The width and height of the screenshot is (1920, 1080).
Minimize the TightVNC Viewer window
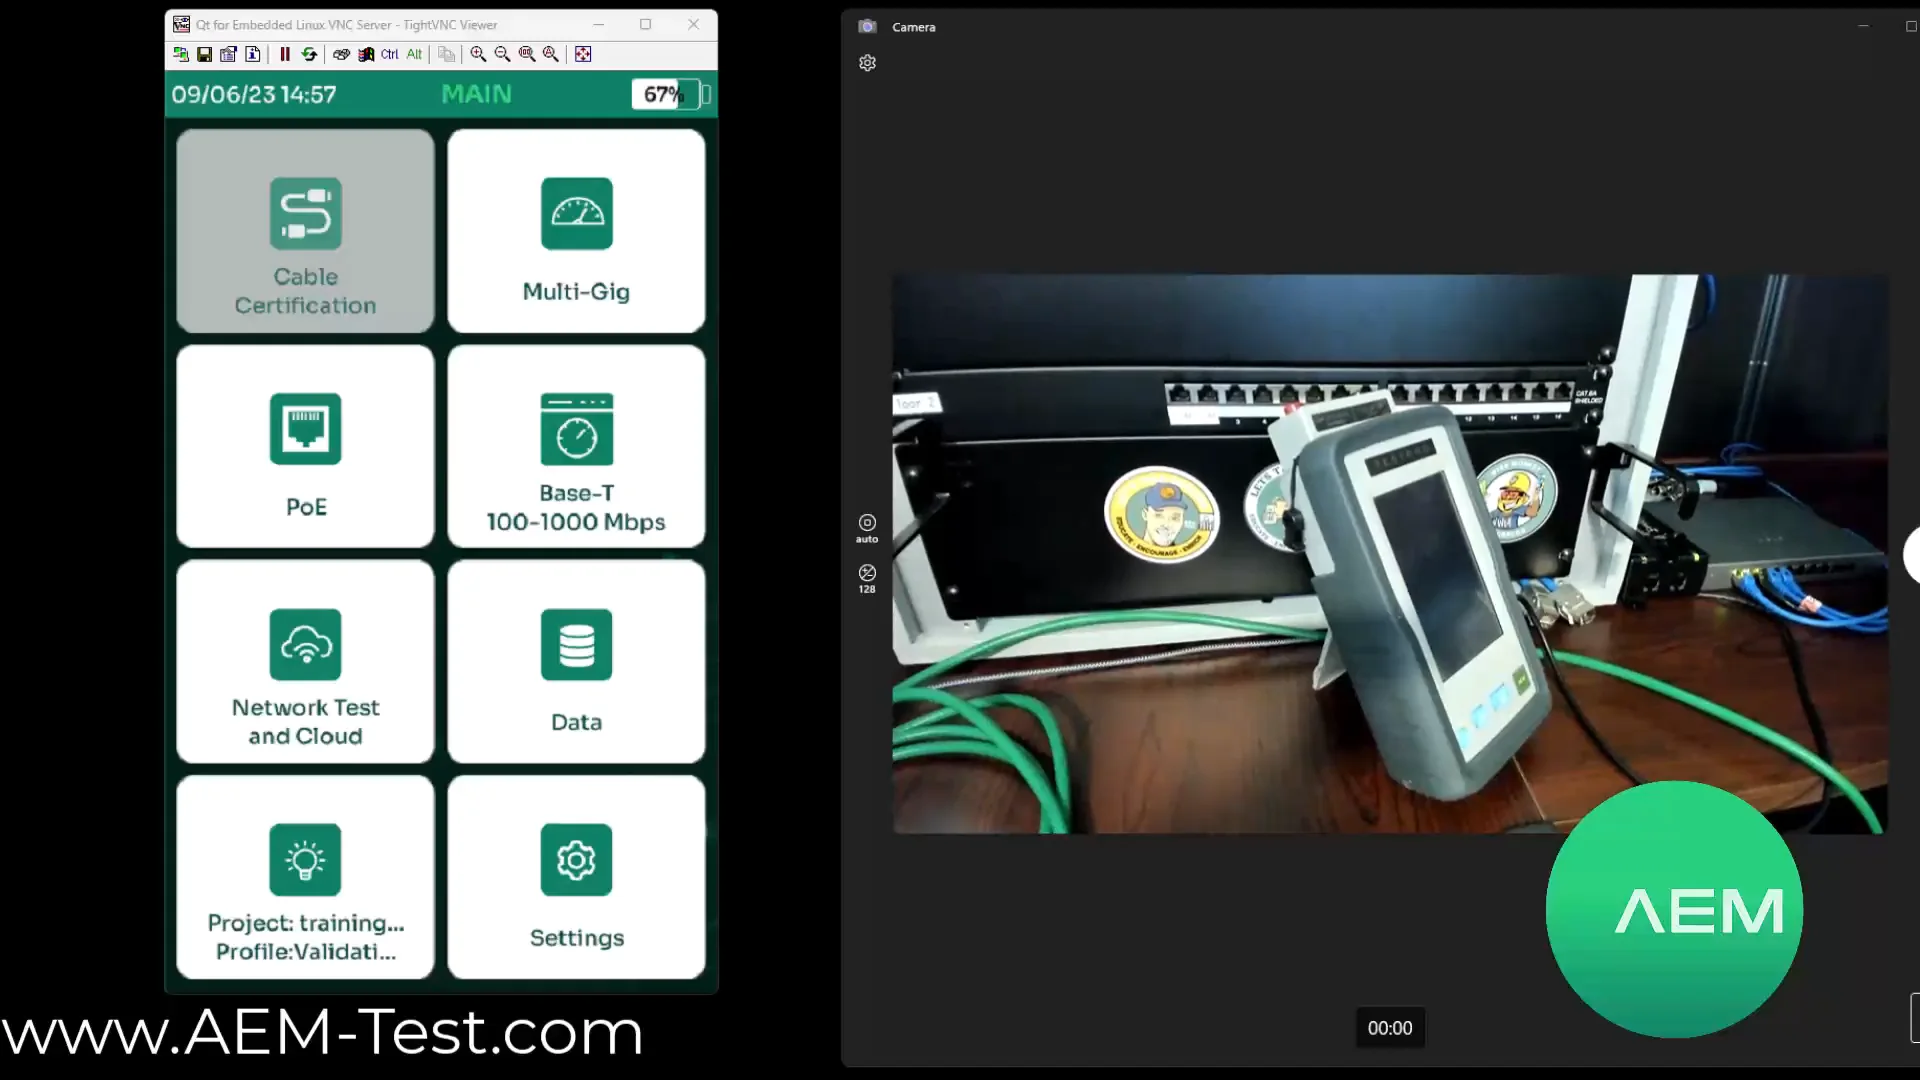pyautogui.click(x=599, y=24)
